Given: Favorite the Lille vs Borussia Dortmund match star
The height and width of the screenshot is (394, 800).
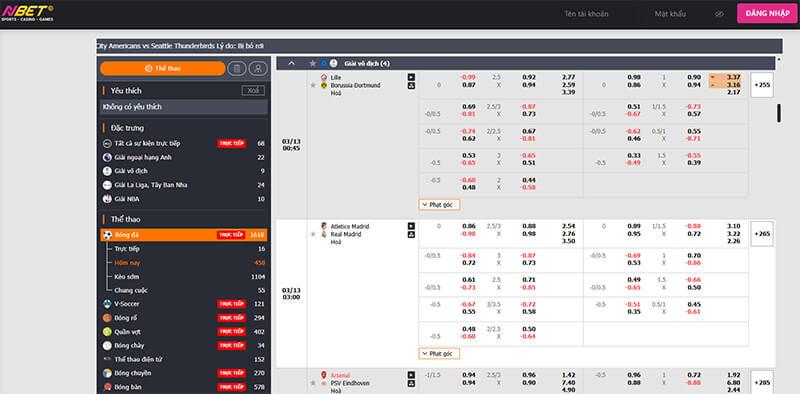Looking at the screenshot, I should pos(313,85).
